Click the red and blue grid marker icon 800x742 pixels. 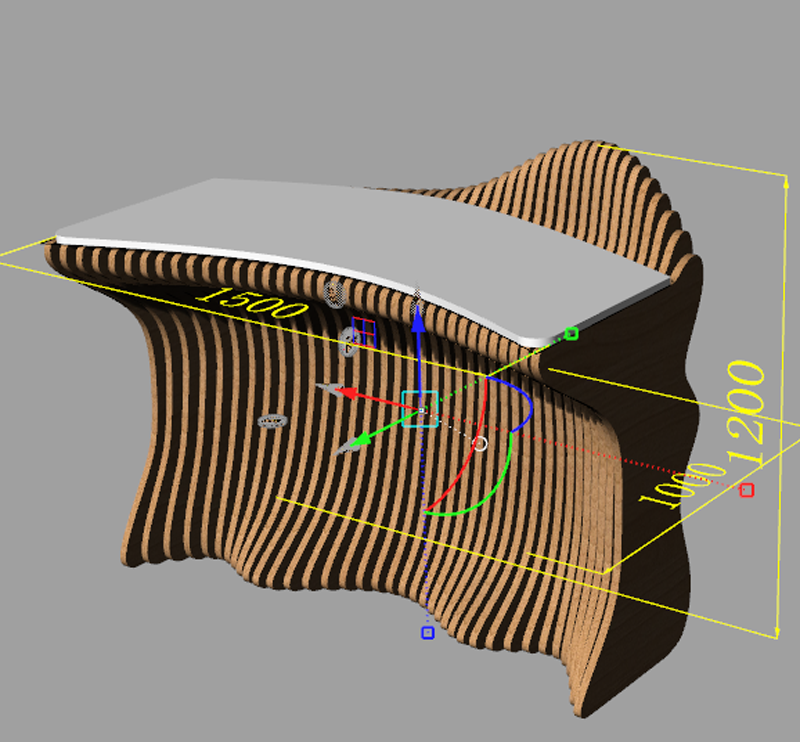coord(364,332)
